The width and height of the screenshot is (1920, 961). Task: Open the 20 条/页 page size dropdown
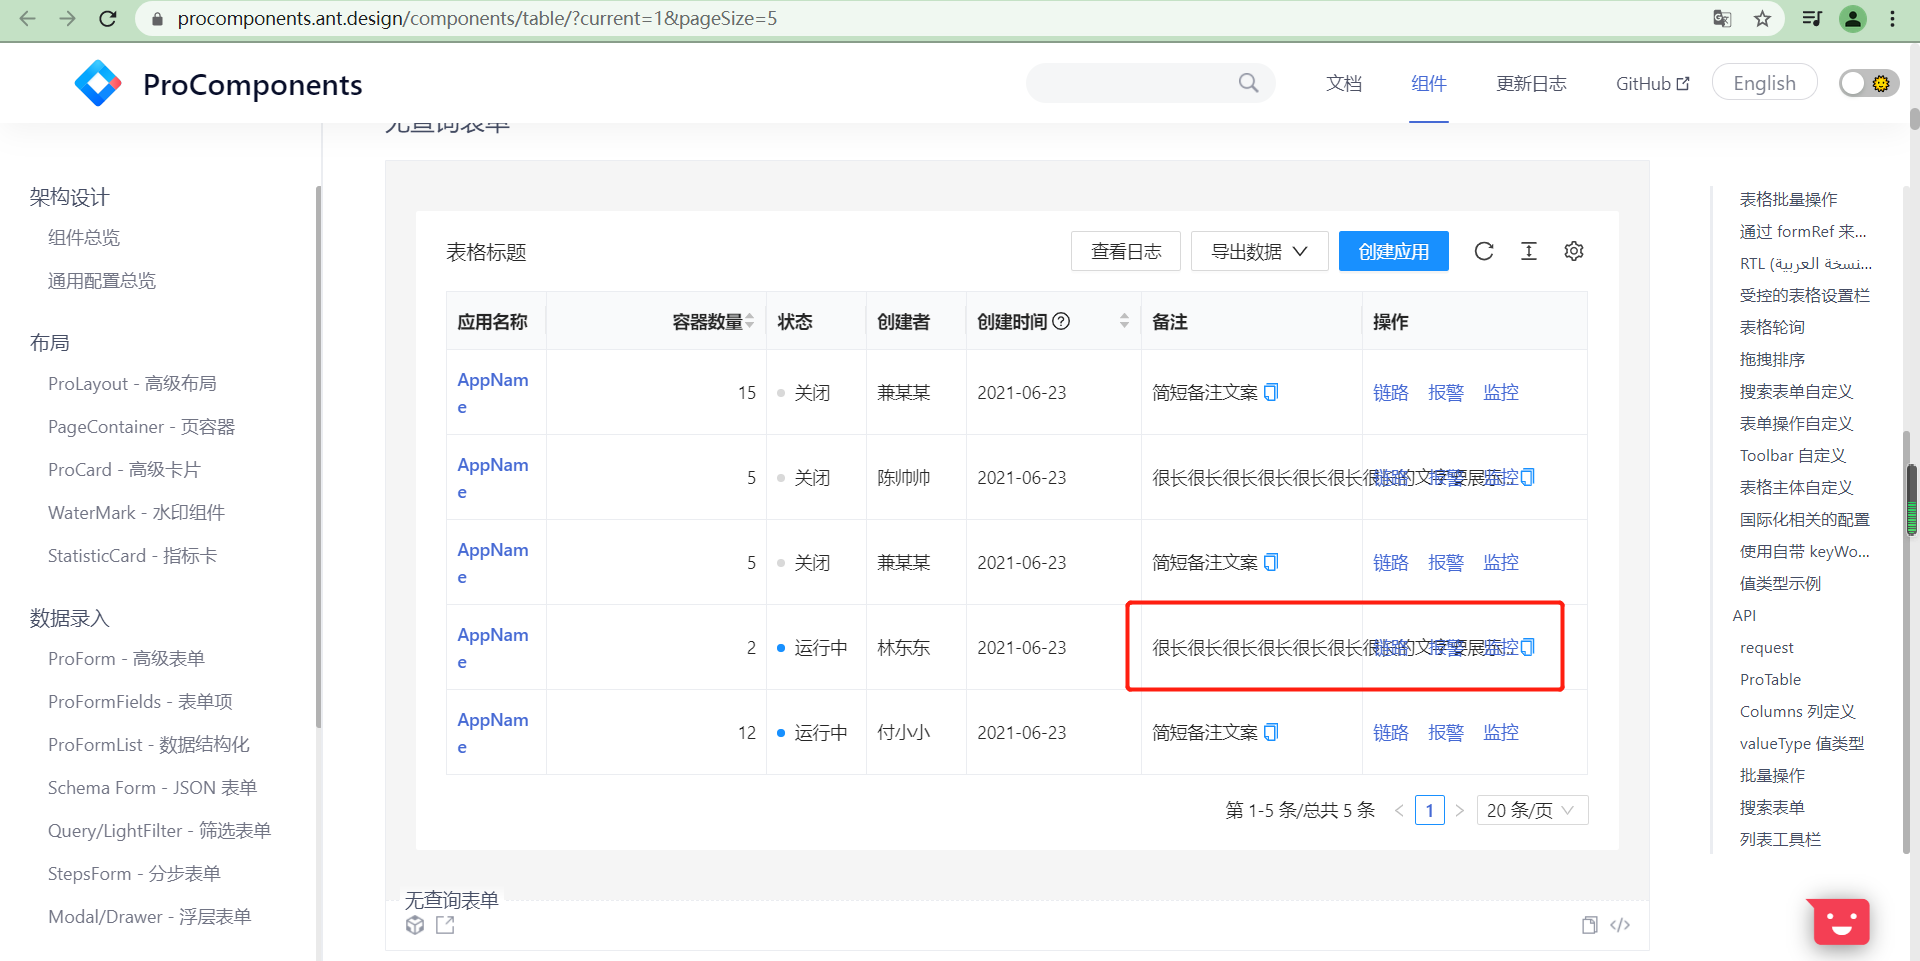[x=1531, y=810]
